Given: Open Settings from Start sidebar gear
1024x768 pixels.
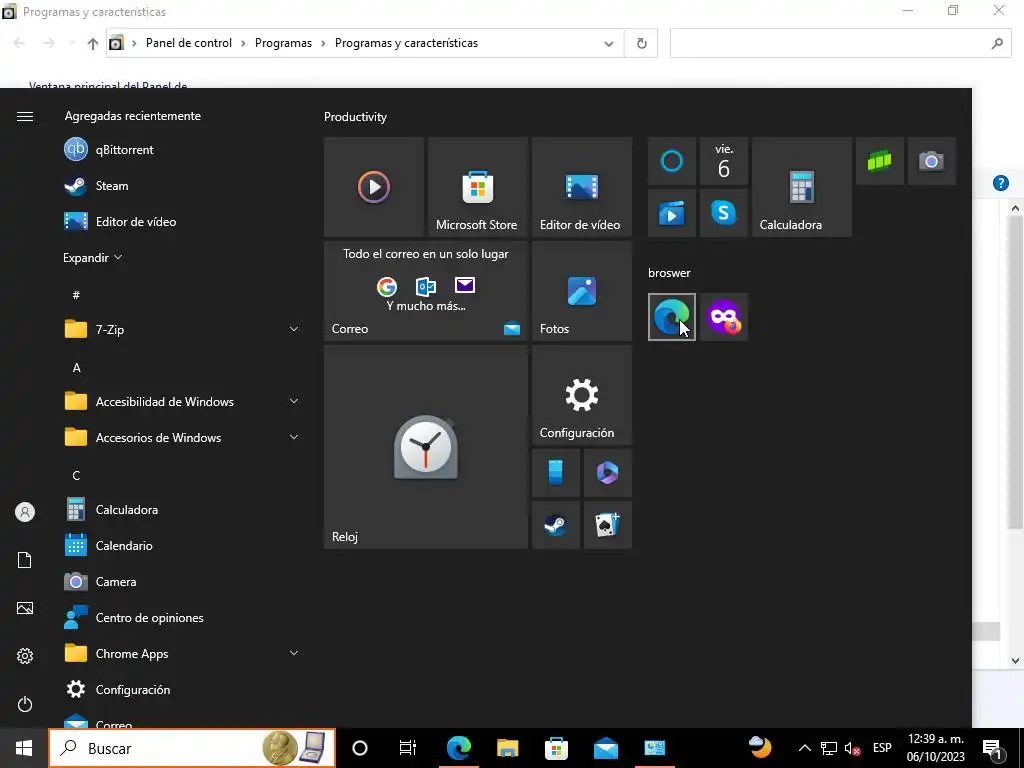Looking at the screenshot, I should tap(25, 656).
